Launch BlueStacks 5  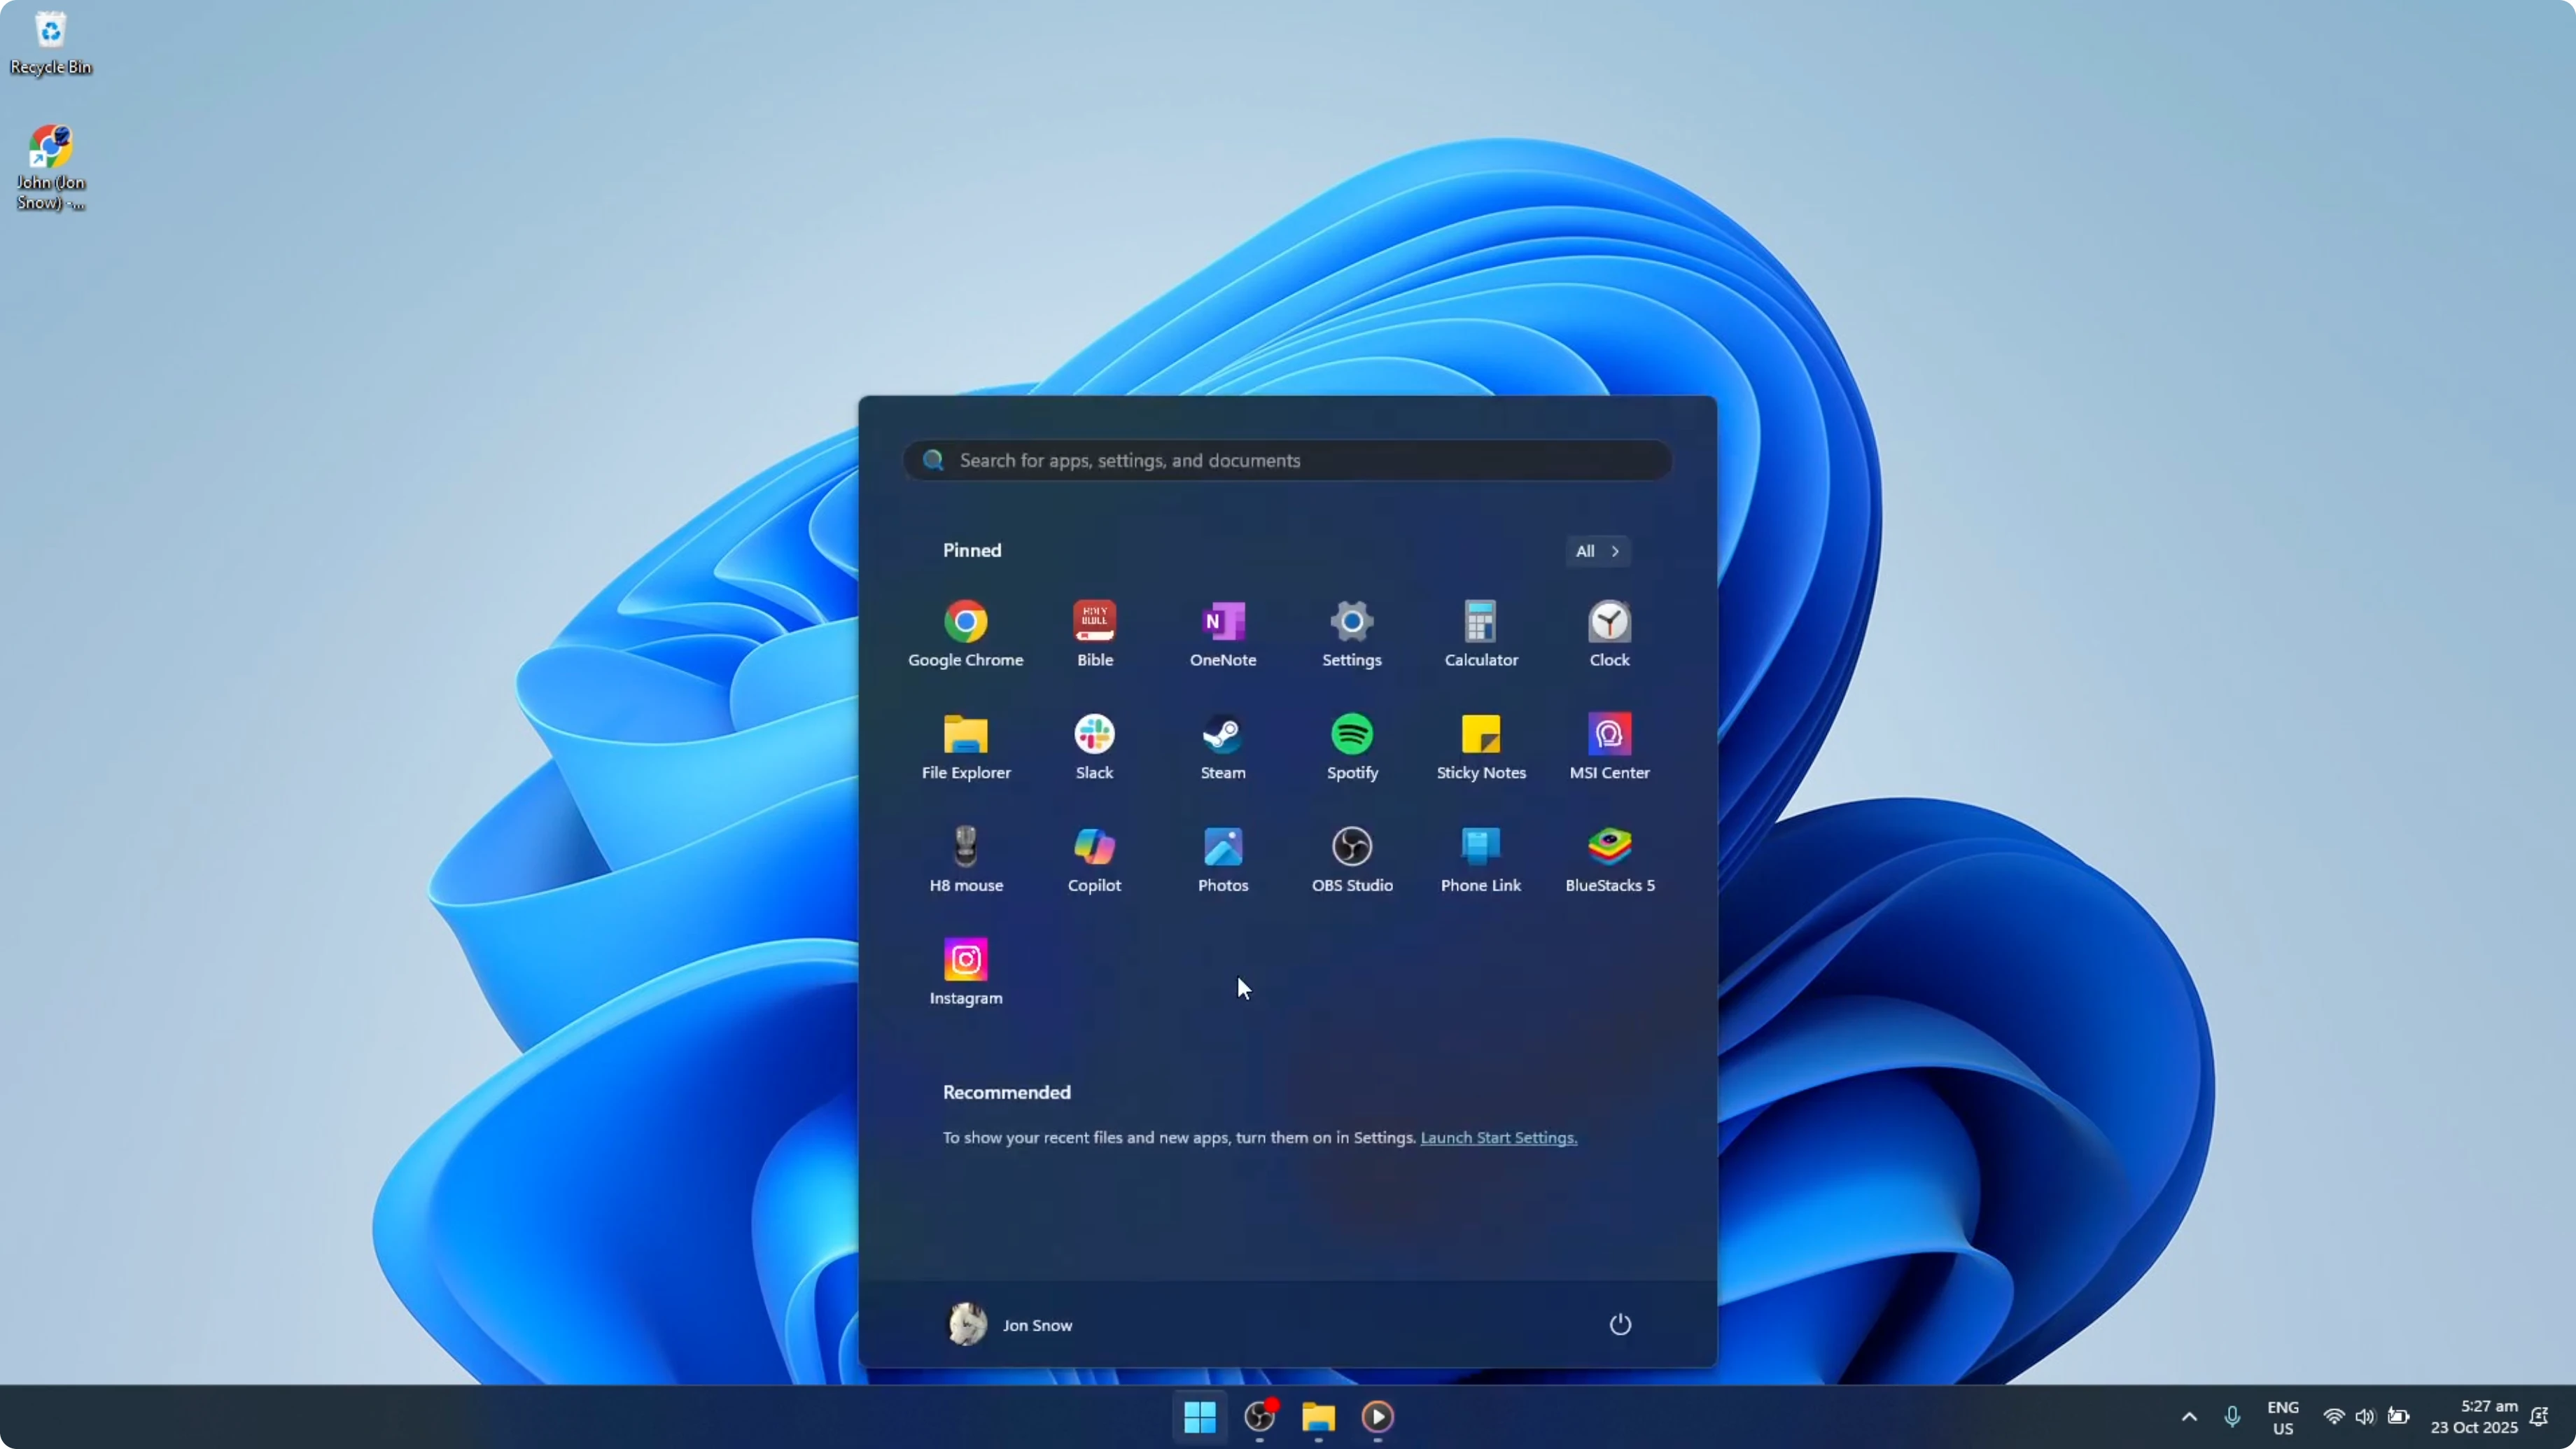(1609, 860)
